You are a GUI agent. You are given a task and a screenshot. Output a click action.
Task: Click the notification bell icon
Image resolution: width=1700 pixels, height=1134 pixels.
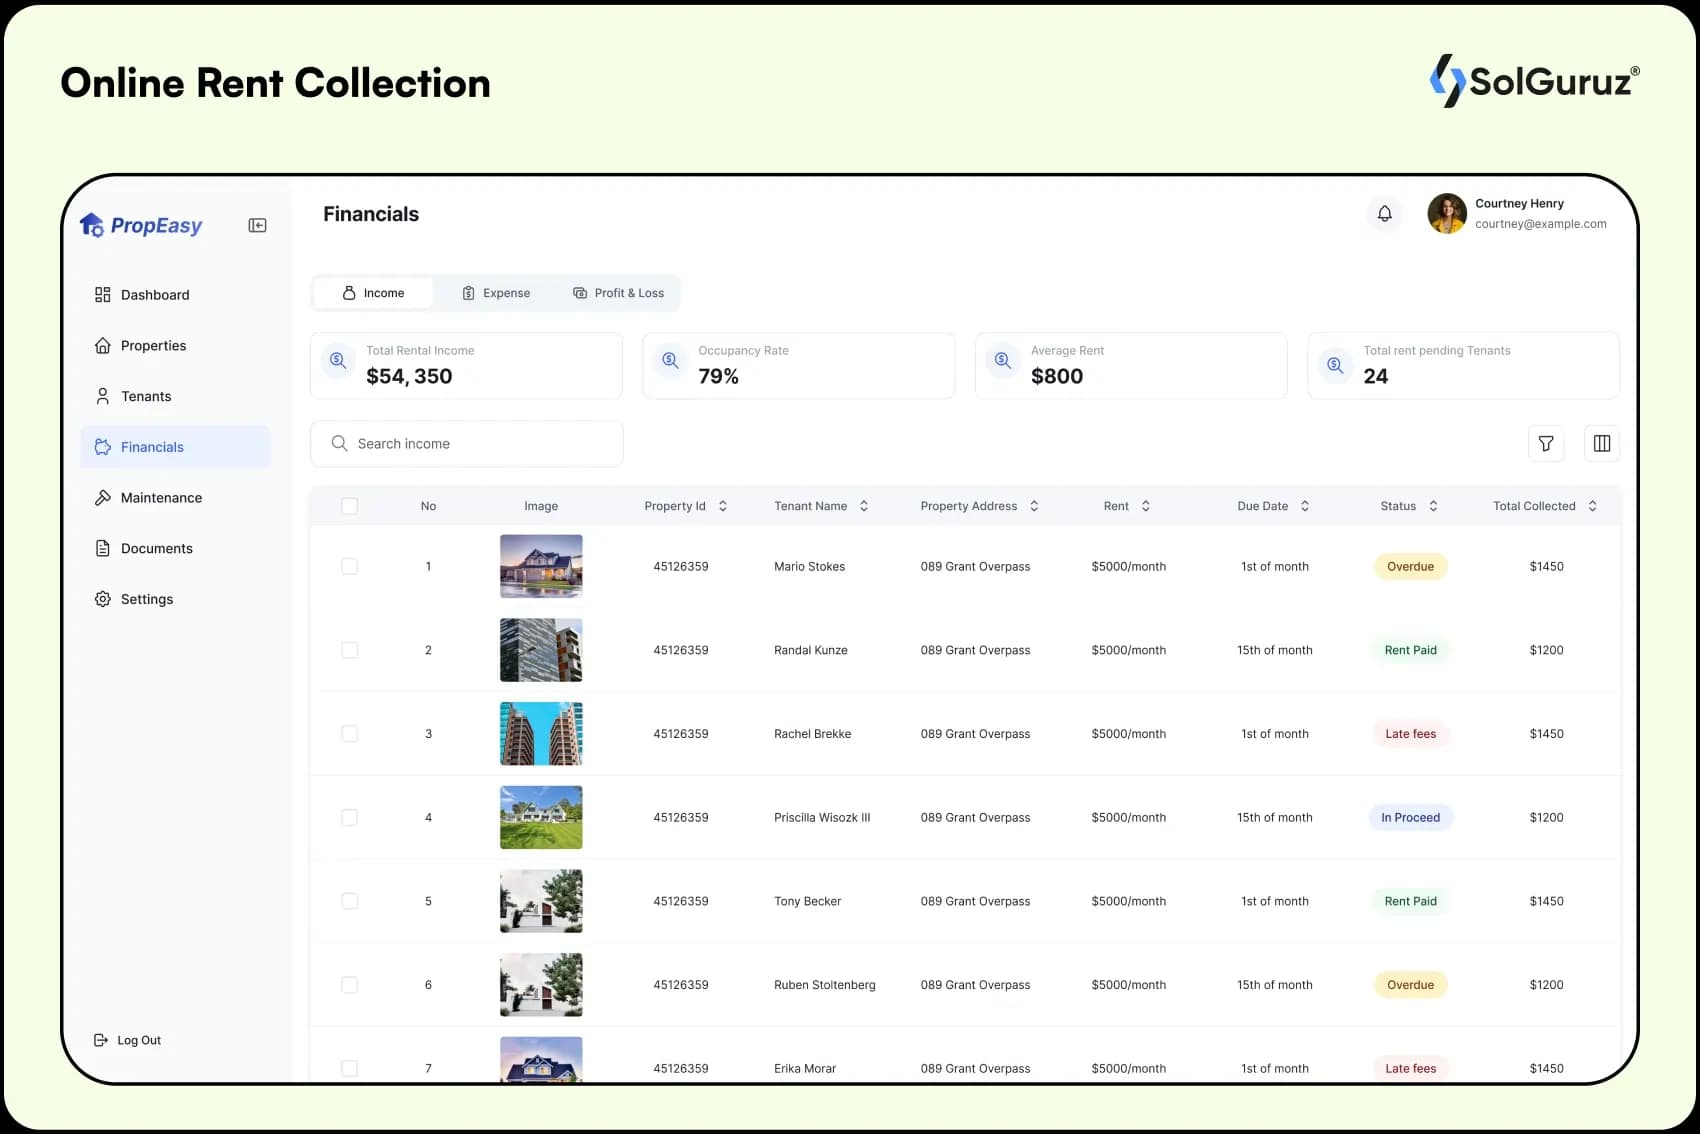pyautogui.click(x=1384, y=213)
